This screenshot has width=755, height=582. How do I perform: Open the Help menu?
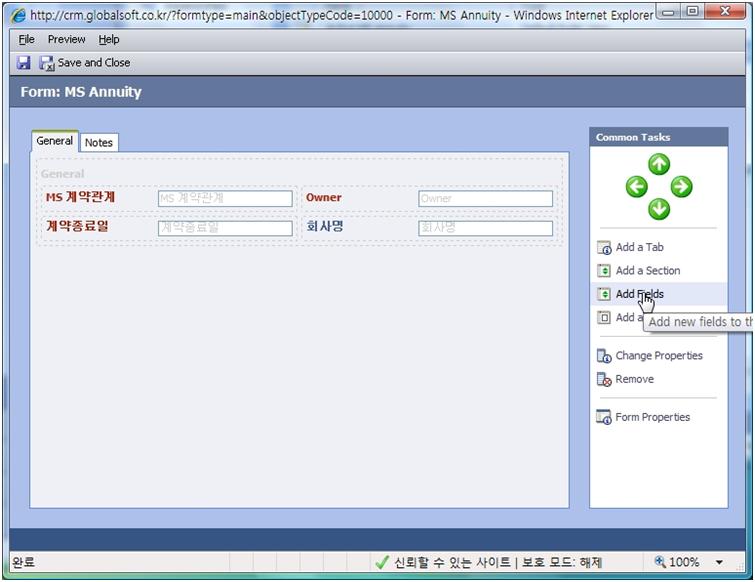coord(109,39)
